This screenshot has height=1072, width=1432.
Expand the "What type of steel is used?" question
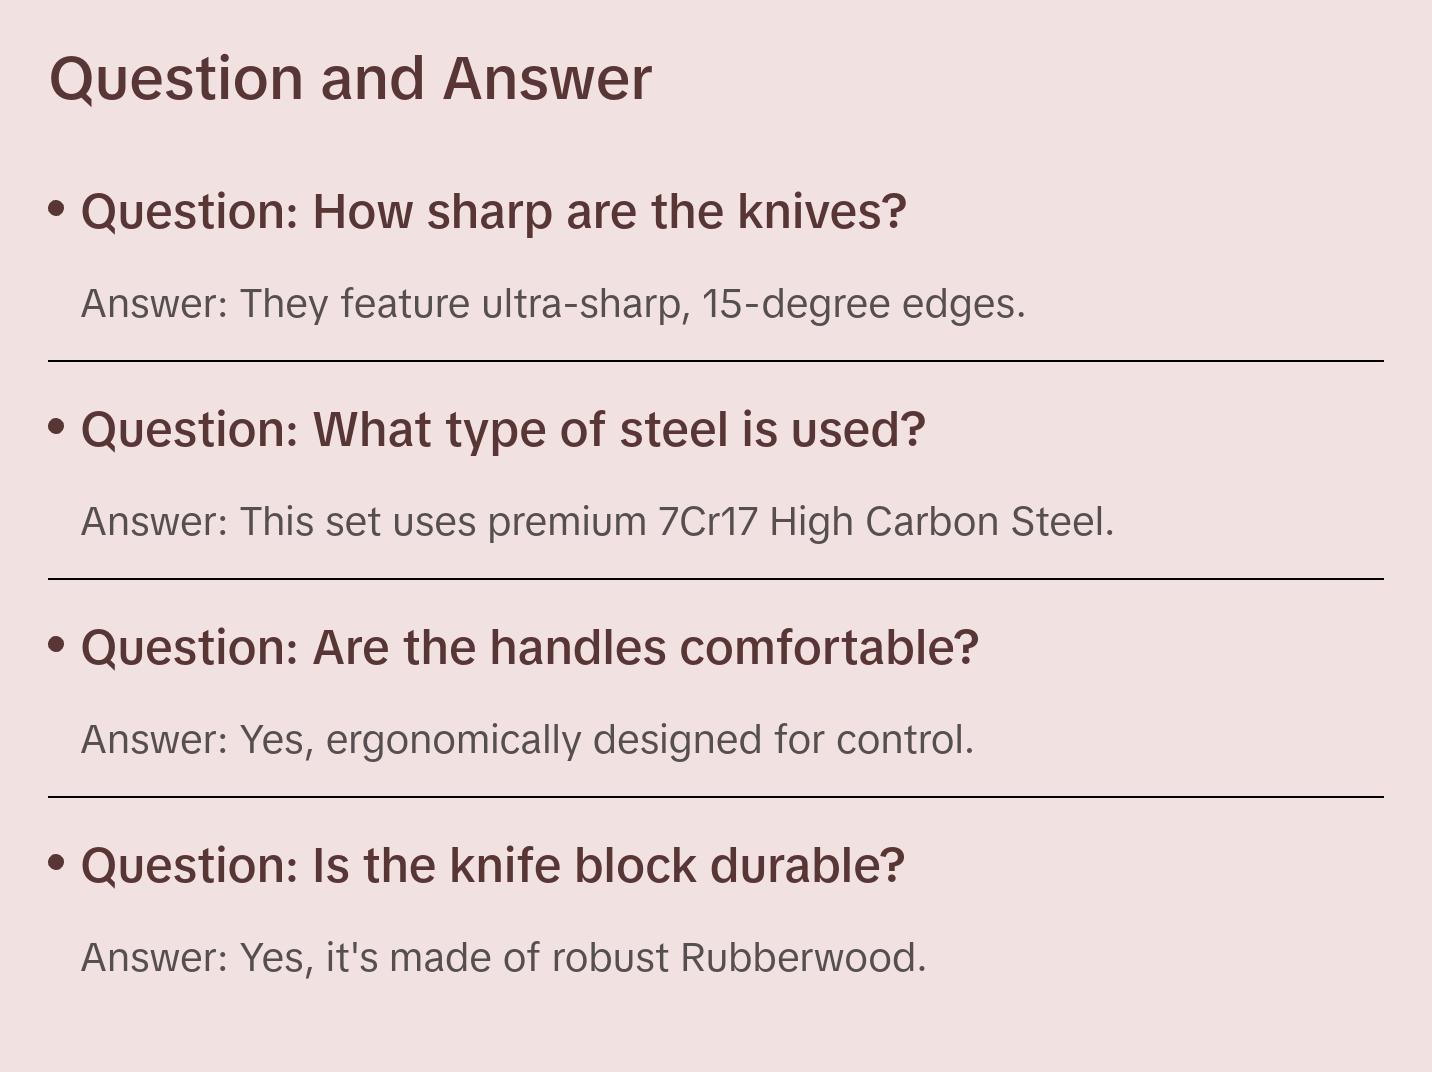503,430
